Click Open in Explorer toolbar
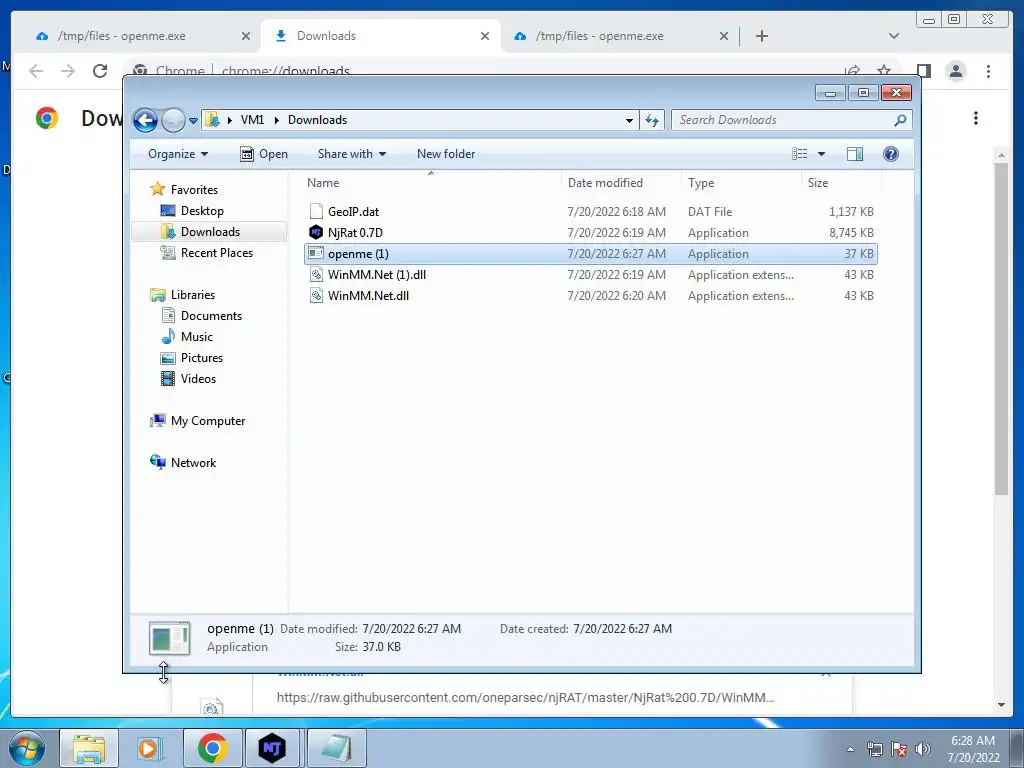 click(x=264, y=154)
